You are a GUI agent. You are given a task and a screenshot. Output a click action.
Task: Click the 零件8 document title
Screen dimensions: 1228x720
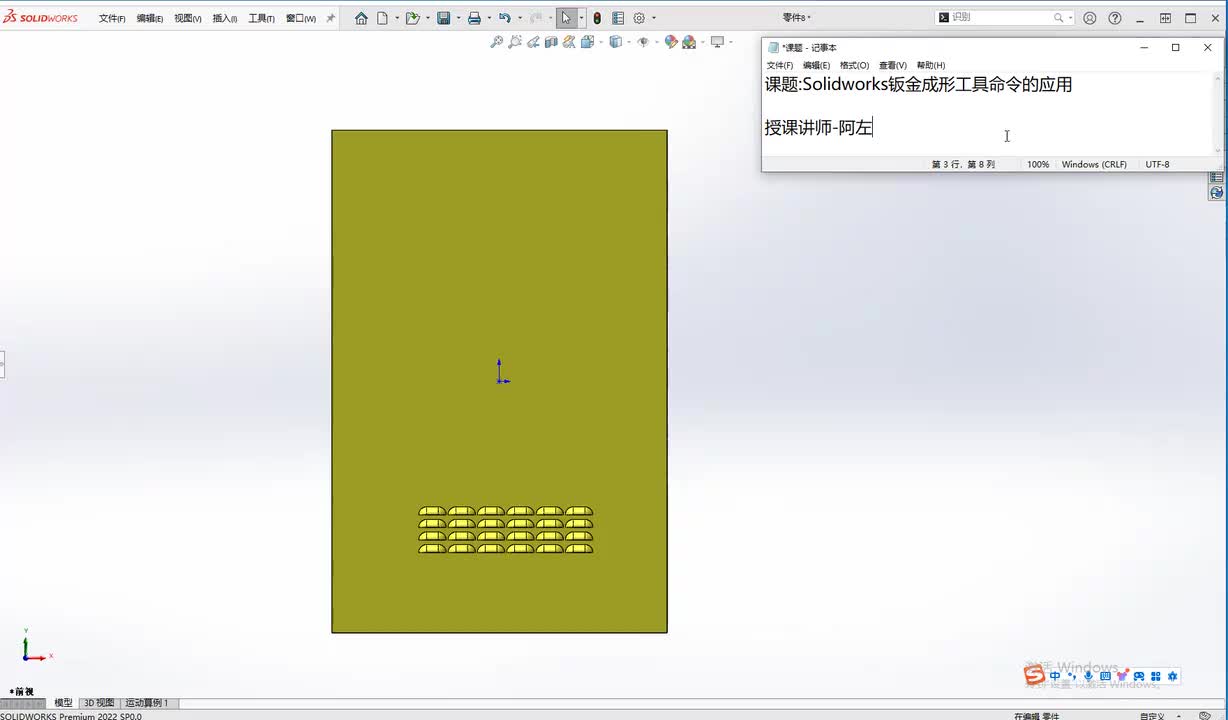pyautogui.click(x=796, y=18)
